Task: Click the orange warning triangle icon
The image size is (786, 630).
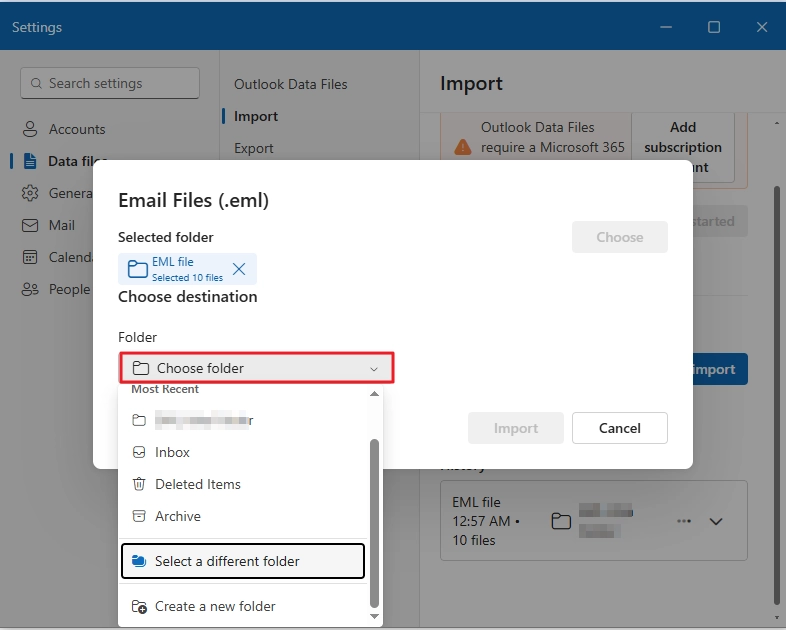Action: (463, 147)
